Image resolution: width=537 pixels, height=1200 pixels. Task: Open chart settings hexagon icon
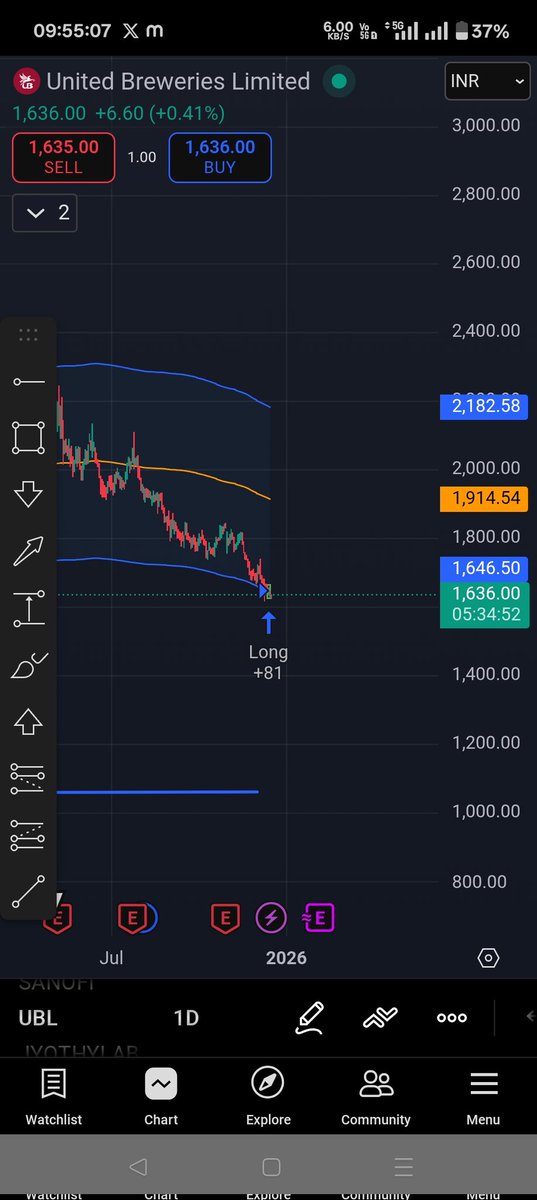(488, 958)
